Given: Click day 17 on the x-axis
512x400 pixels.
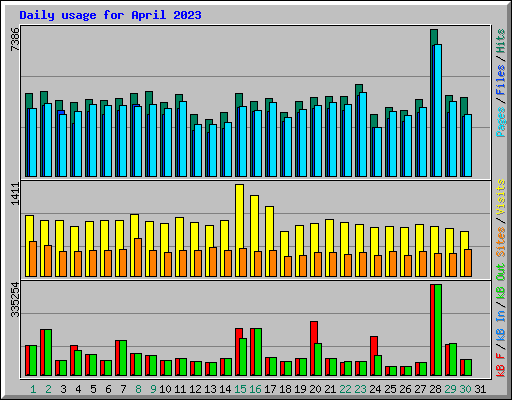Looking at the screenshot, I should click(x=270, y=389).
